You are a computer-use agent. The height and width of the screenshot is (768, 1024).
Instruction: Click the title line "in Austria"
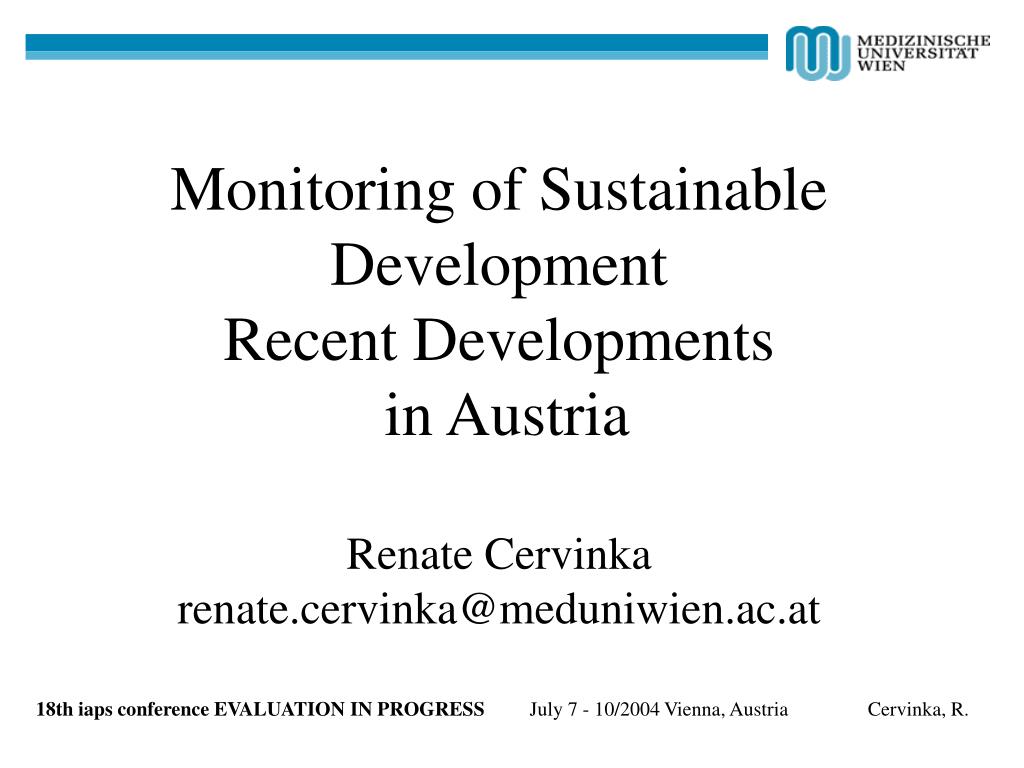tap(507, 415)
